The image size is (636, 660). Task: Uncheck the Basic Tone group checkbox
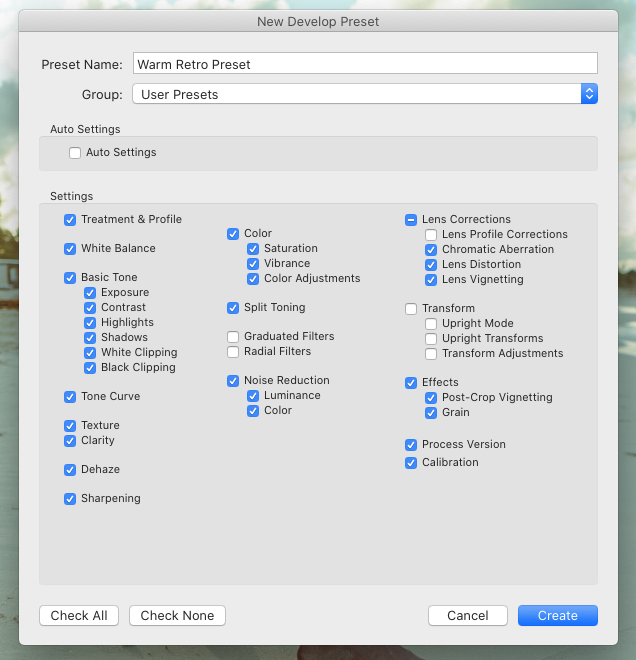coord(70,278)
